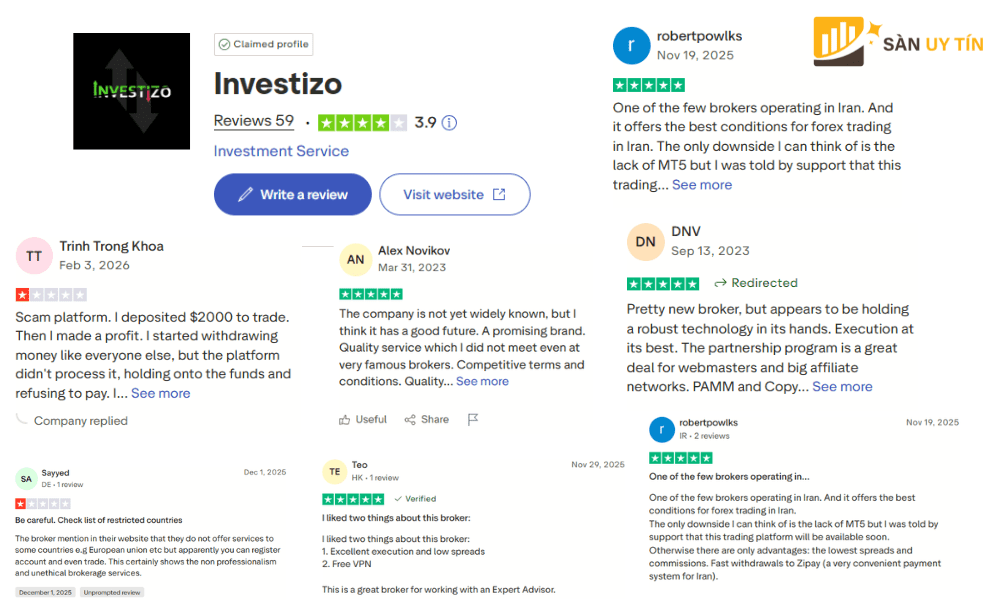Expand DNV's review with See more
This screenshot has height=600, width=1000.
(x=842, y=386)
